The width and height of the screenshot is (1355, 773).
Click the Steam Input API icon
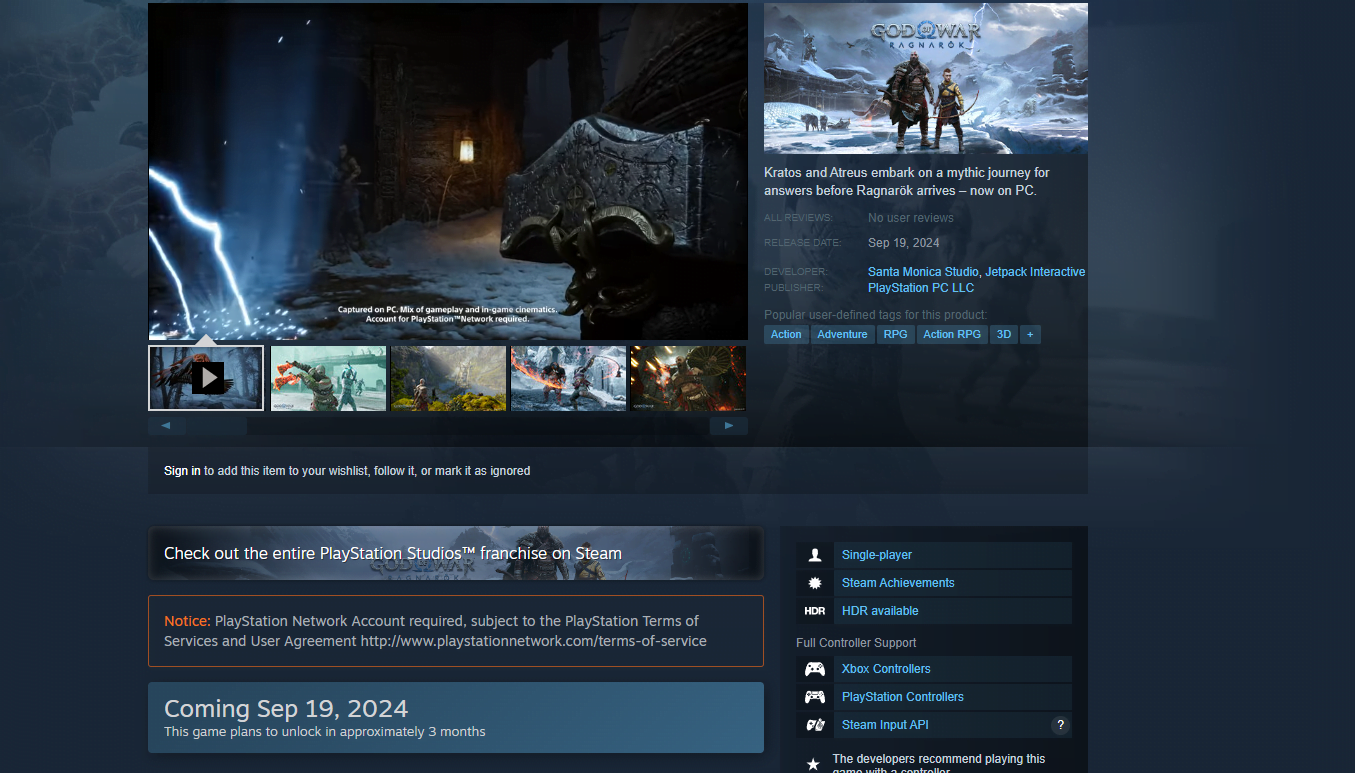click(x=815, y=725)
